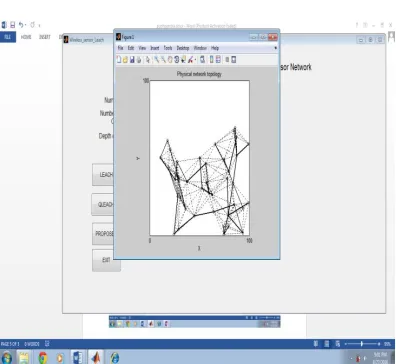Click the New Figure icon in toolbar
The width and height of the screenshot is (396, 364).
(x=119, y=60)
